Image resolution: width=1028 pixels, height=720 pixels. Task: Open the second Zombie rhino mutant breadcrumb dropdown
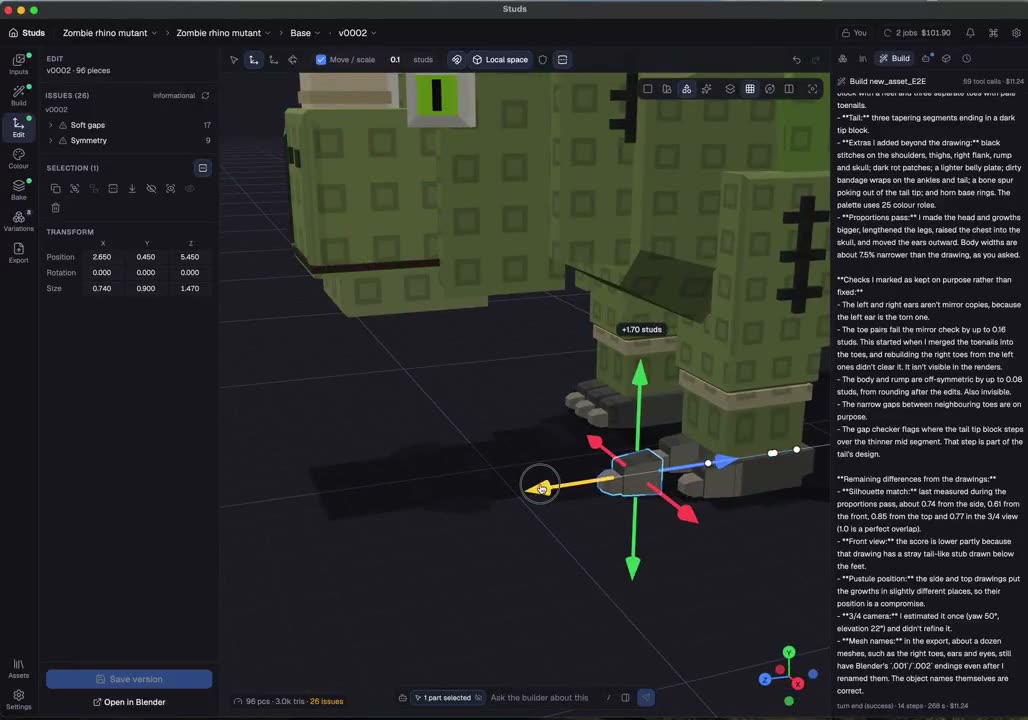coord(224,33)
